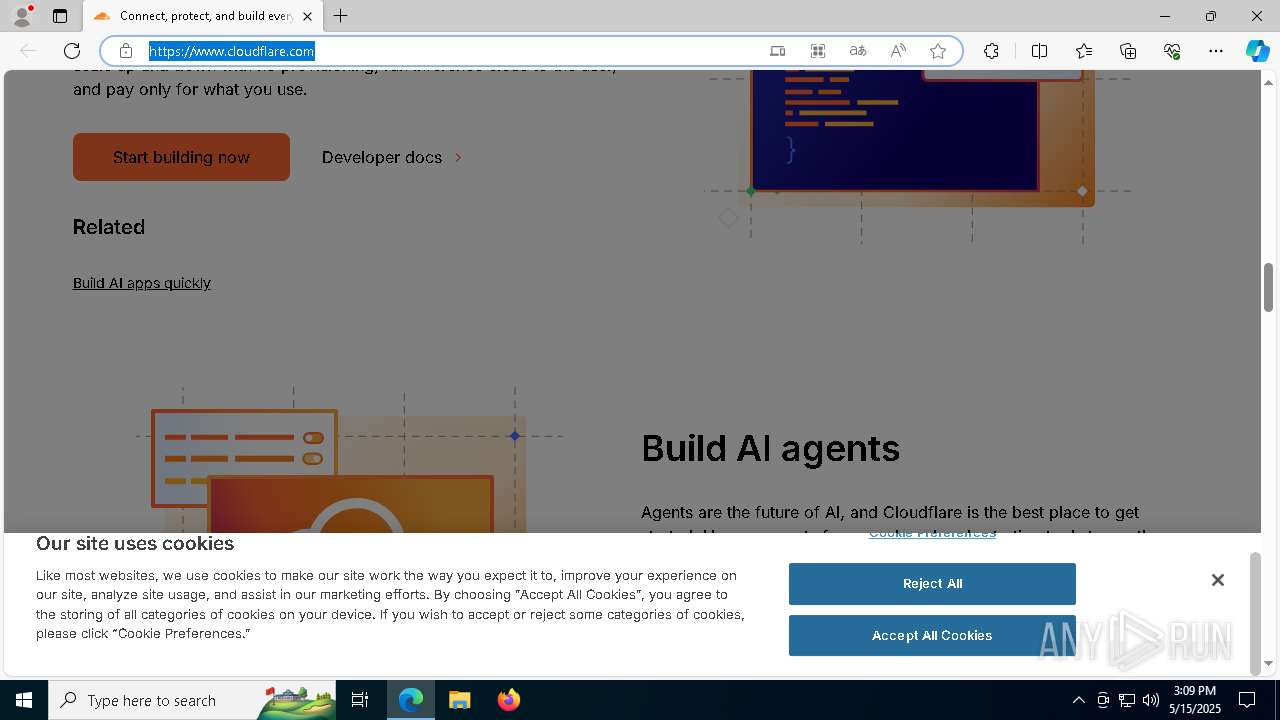The height and width of the screenshot is (720, 1280).
Task: Open the Windows Start menu
Action: pyautogui.click(x=24, y=700)
